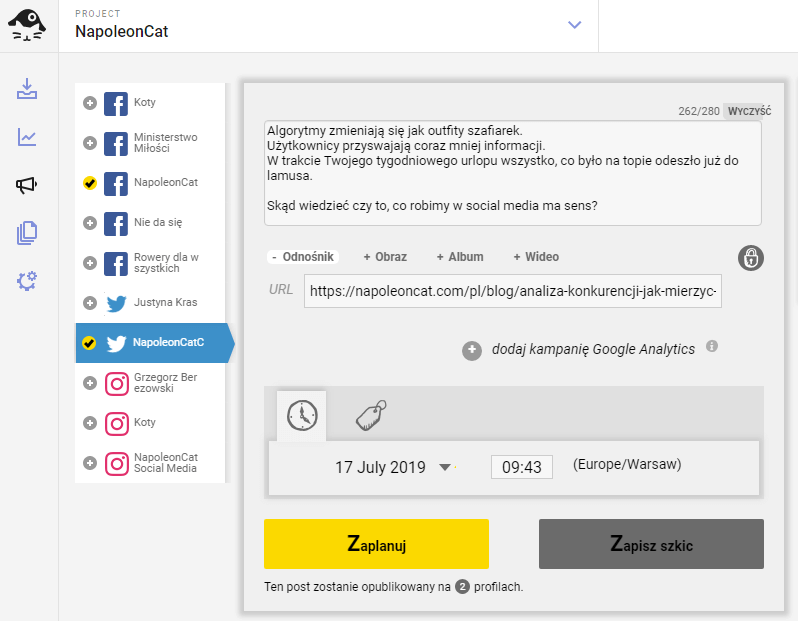
Task: Choose the + Wideo attachment option
Action: pos(536,257)
